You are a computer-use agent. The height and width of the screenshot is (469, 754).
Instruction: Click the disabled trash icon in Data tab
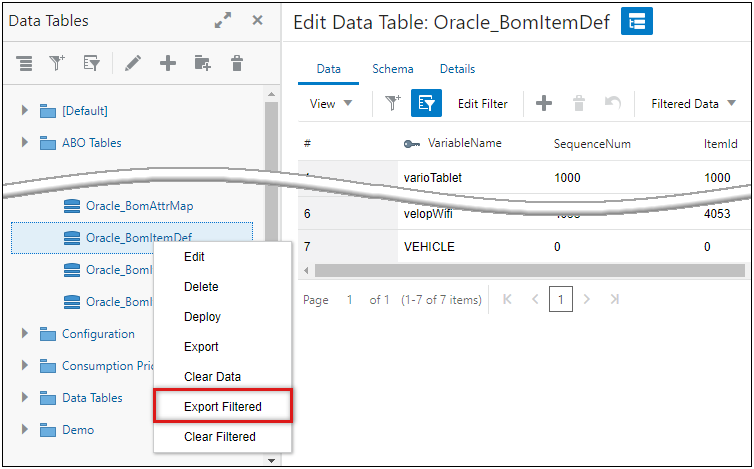579,103
